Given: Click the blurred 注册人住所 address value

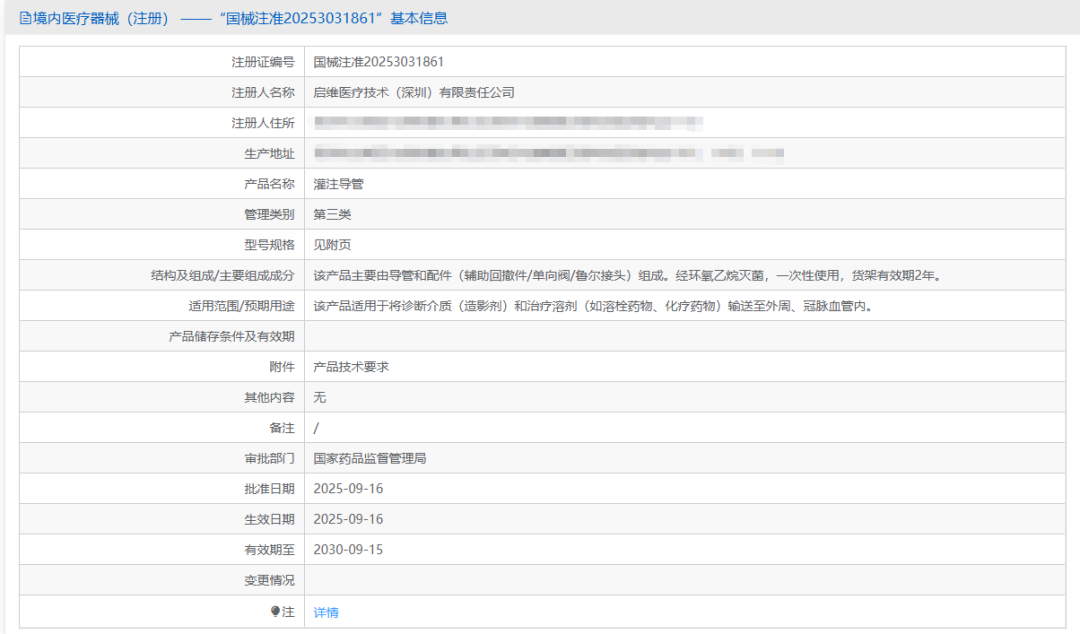Looking at the screenshot, I should coord(508,123).
